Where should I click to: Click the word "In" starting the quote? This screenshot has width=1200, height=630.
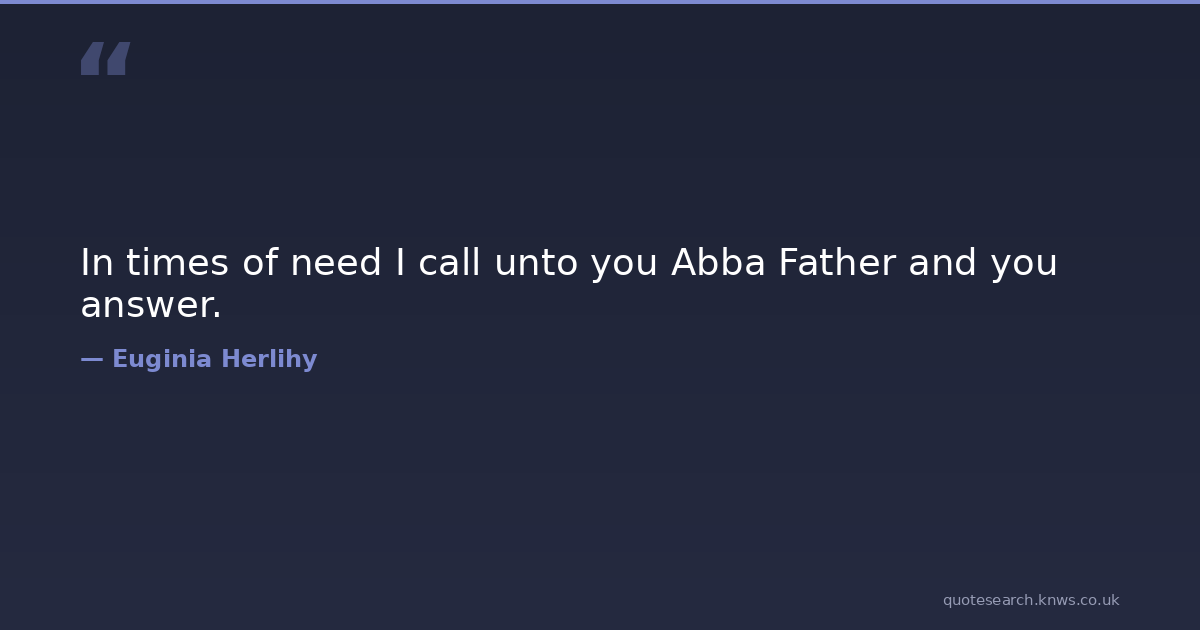96,263
